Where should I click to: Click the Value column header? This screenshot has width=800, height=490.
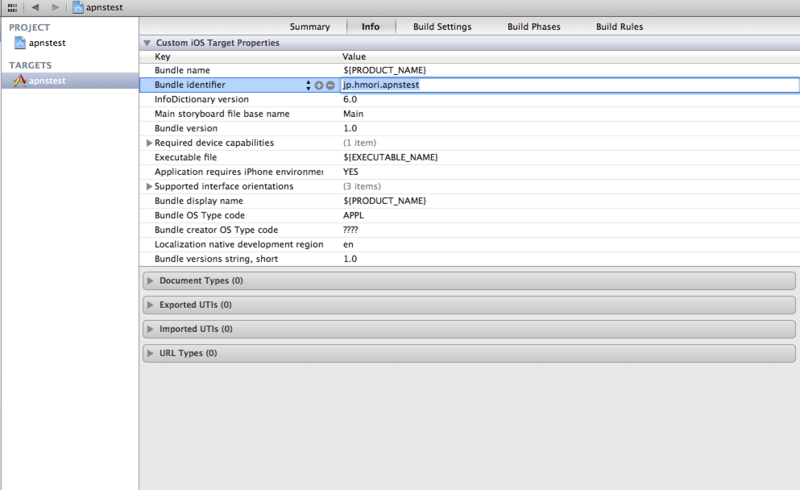tap(354, 57)
